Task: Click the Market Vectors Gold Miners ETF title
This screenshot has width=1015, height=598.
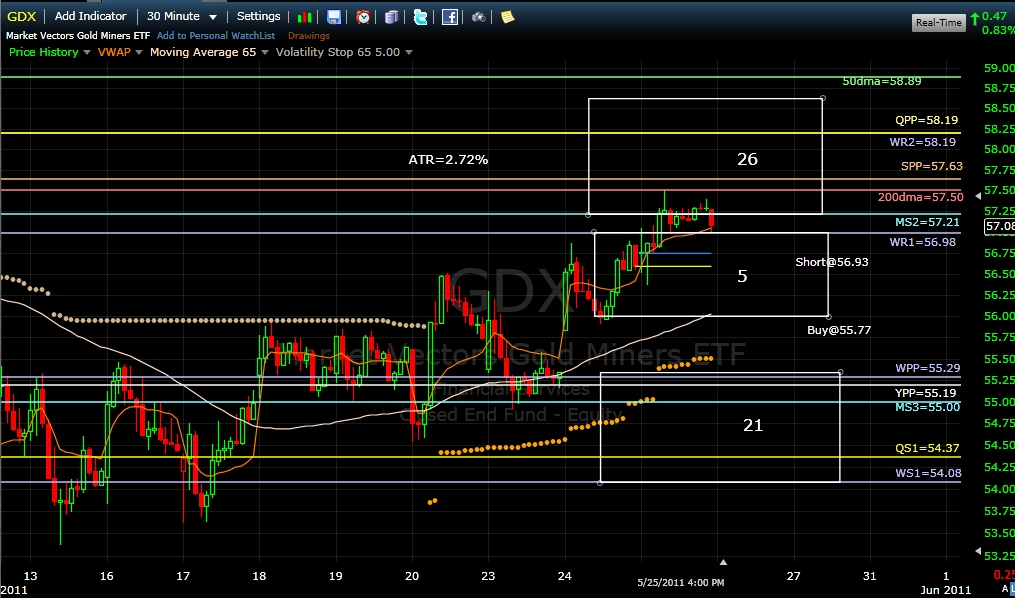Action: (x=78, y=36)
